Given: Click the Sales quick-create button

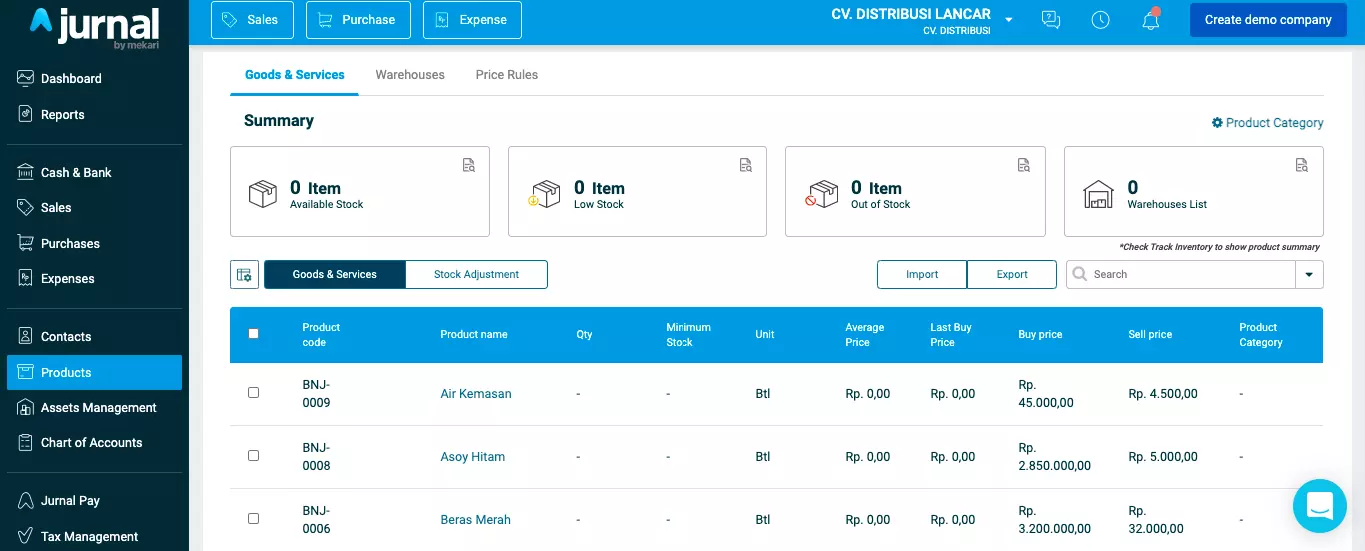Looking at the screenshot, I should click(x=251, y=20).
